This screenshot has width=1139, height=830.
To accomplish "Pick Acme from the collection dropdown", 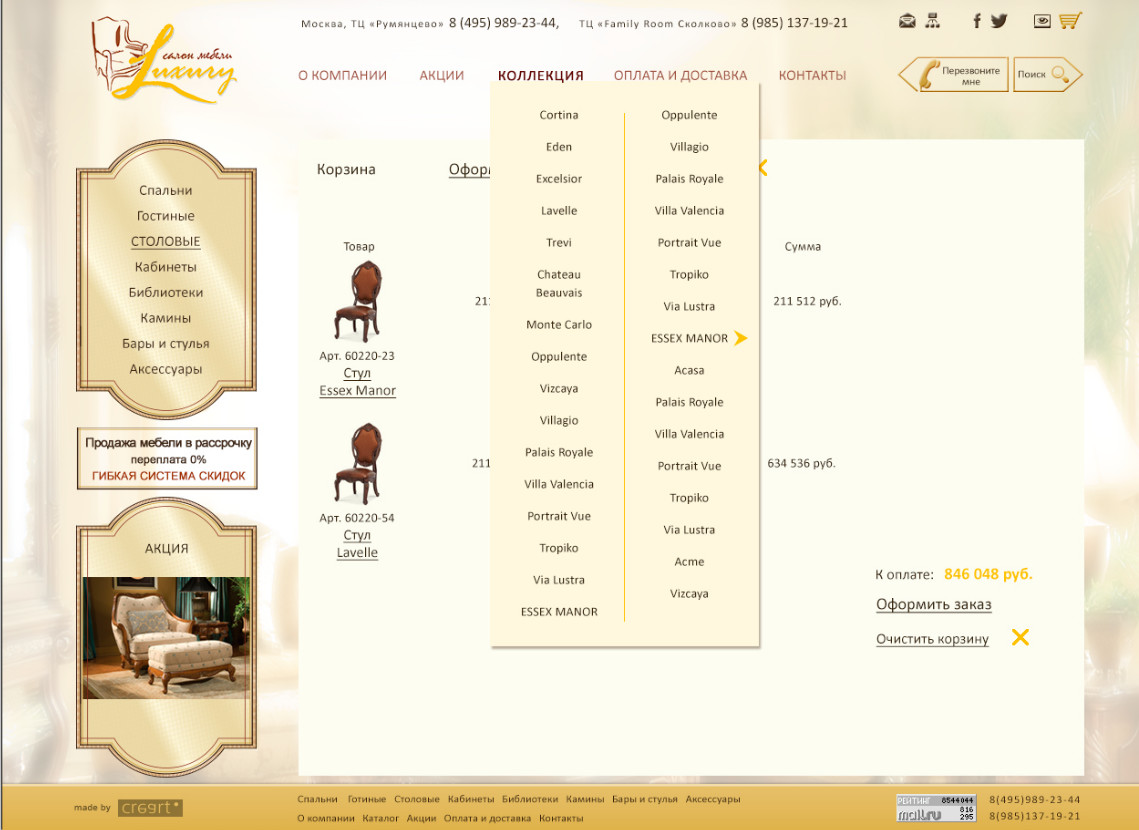I will pyautogui.click(x=689, y=561).
